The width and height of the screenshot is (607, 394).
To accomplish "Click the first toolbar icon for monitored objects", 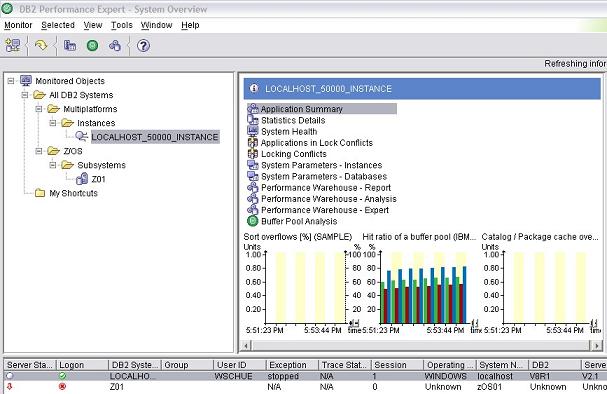I will 13,46.
